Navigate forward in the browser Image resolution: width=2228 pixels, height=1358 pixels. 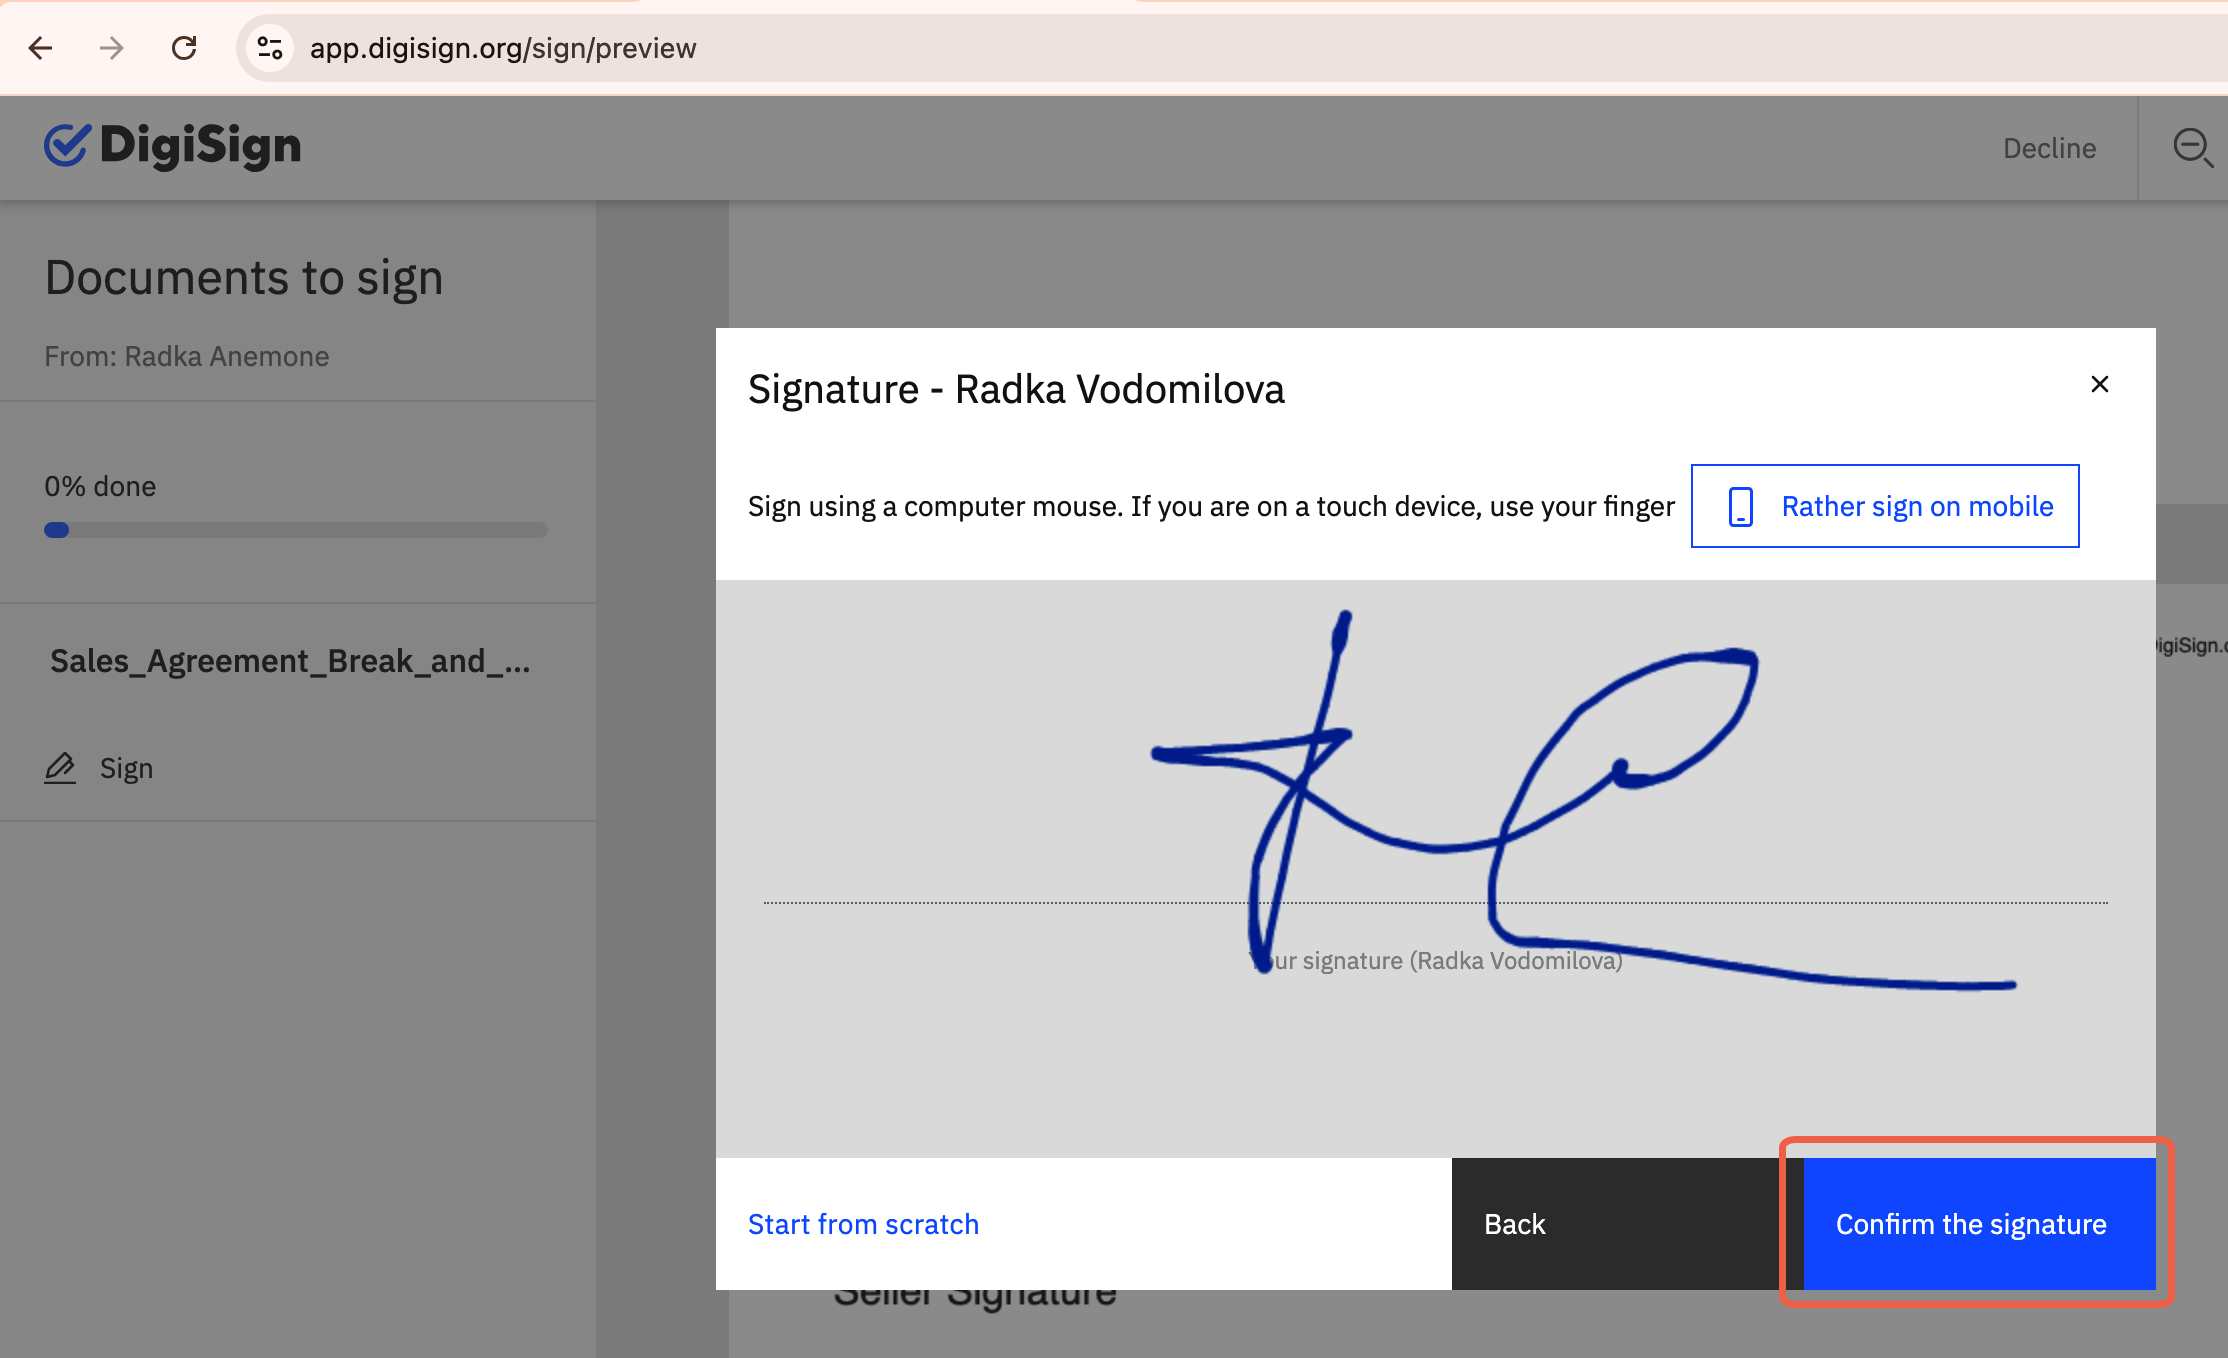(112, 48)
